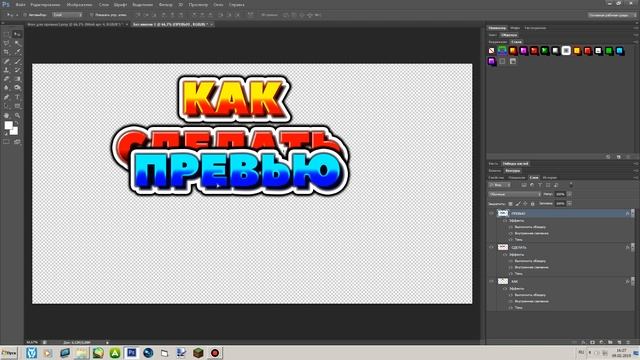Apply the no-style swatch
Viewport: 640px width, 360px height.
pyautogui.click(x=491, y=51)
